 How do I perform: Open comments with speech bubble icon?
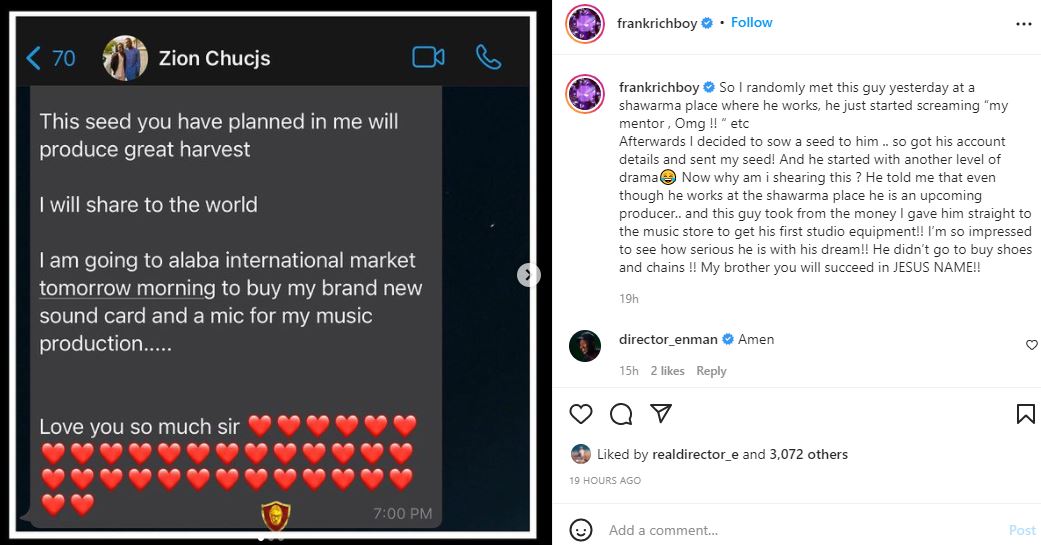coord(621,414)
